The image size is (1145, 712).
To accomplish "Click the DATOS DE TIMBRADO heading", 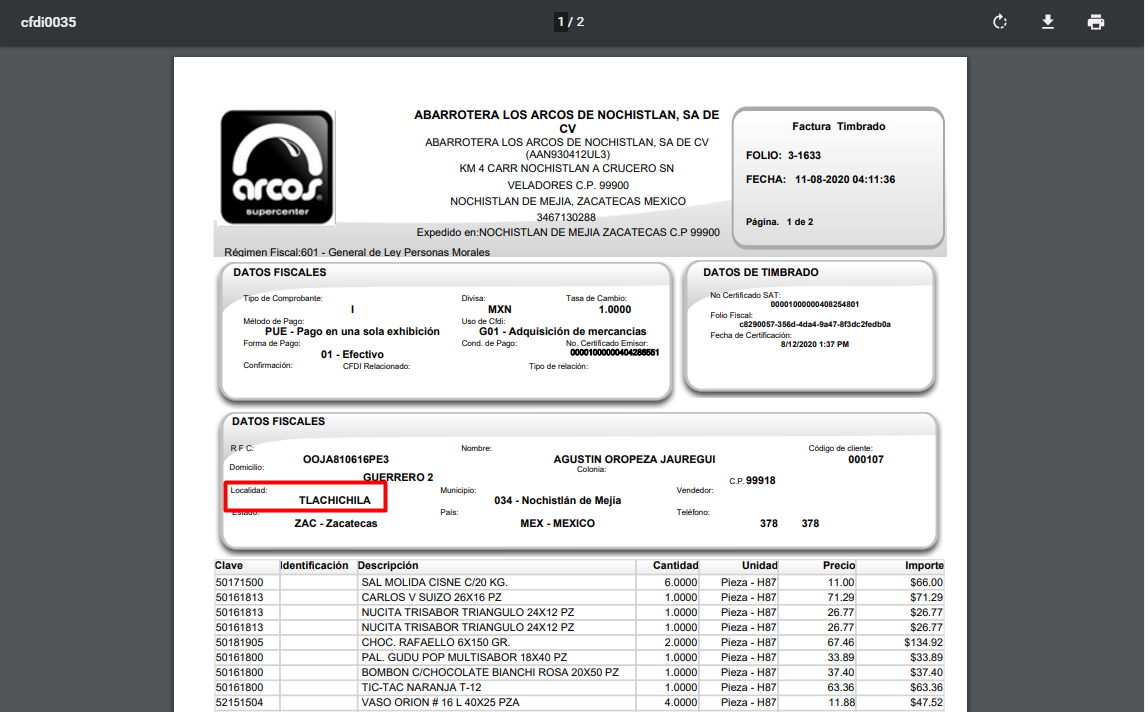I will coord(760,272).
